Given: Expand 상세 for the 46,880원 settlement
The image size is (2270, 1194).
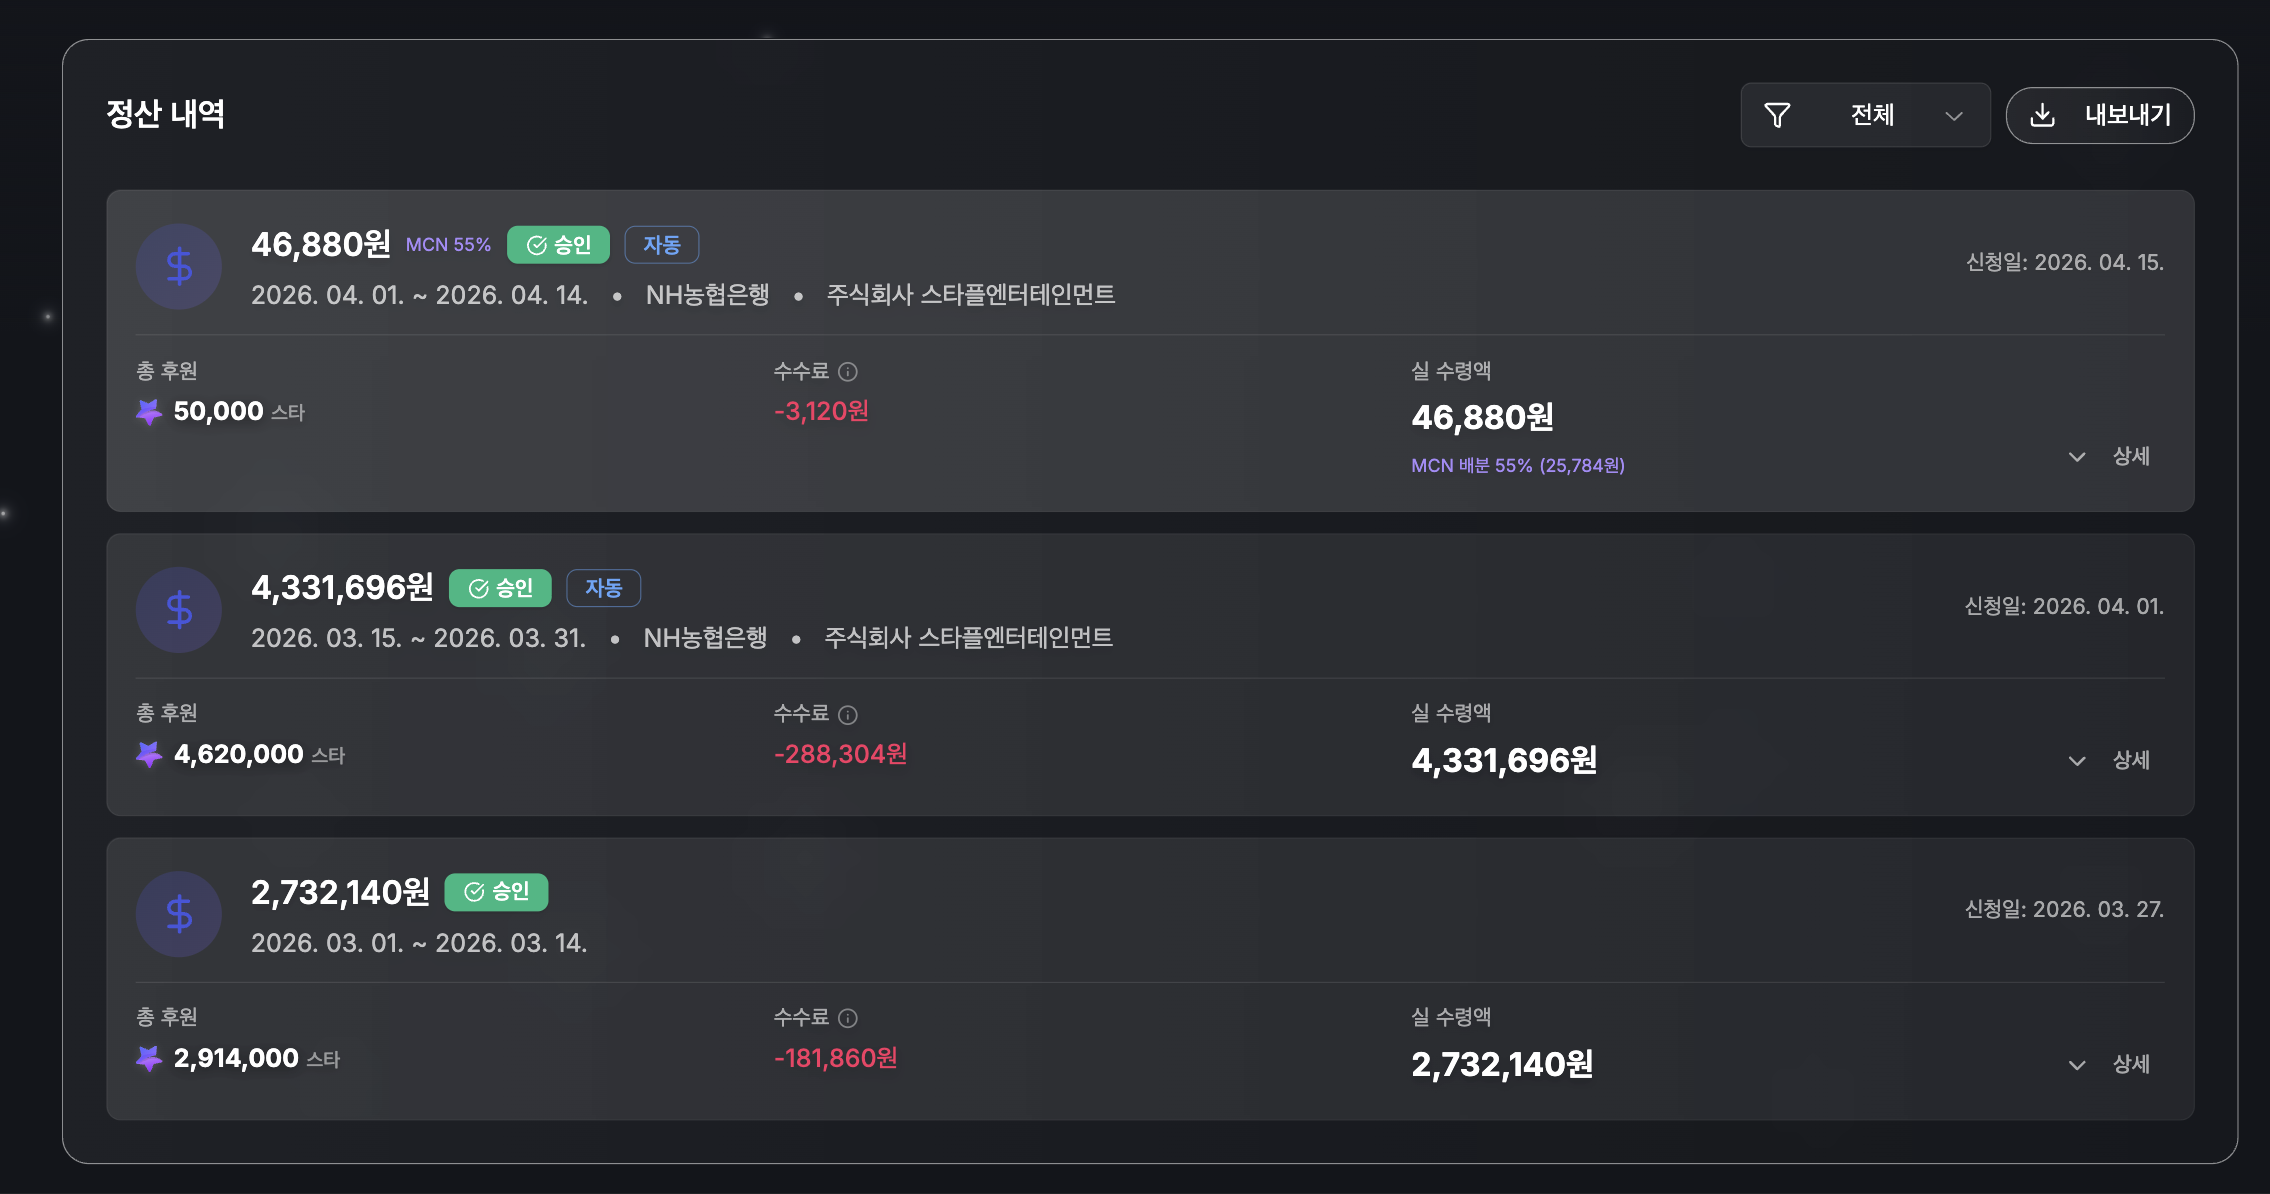Looking at the screenshot, I should click(x=2109, y=456).
